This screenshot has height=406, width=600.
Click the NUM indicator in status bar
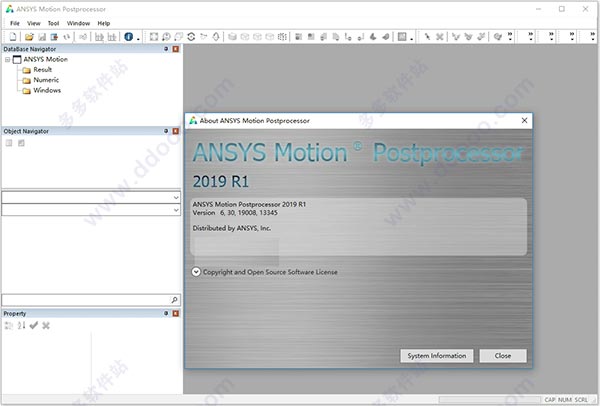565,399
